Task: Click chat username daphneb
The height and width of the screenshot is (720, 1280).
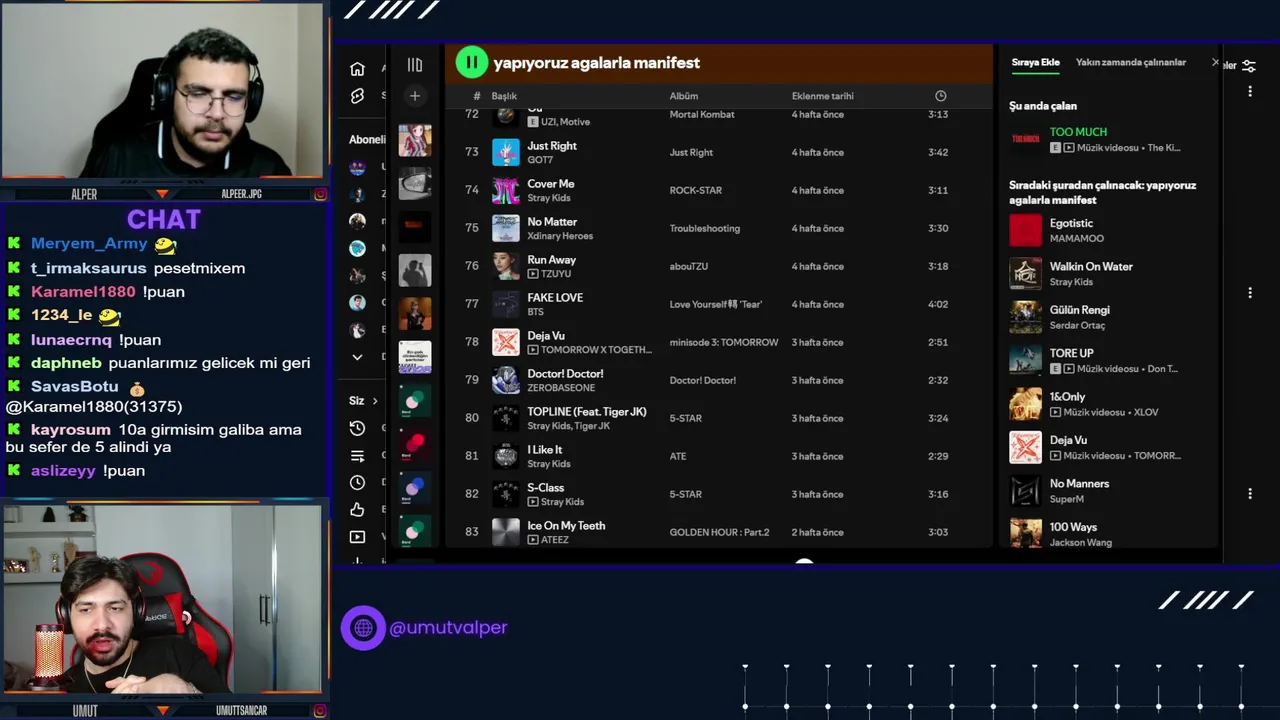Action: point(66,363)
